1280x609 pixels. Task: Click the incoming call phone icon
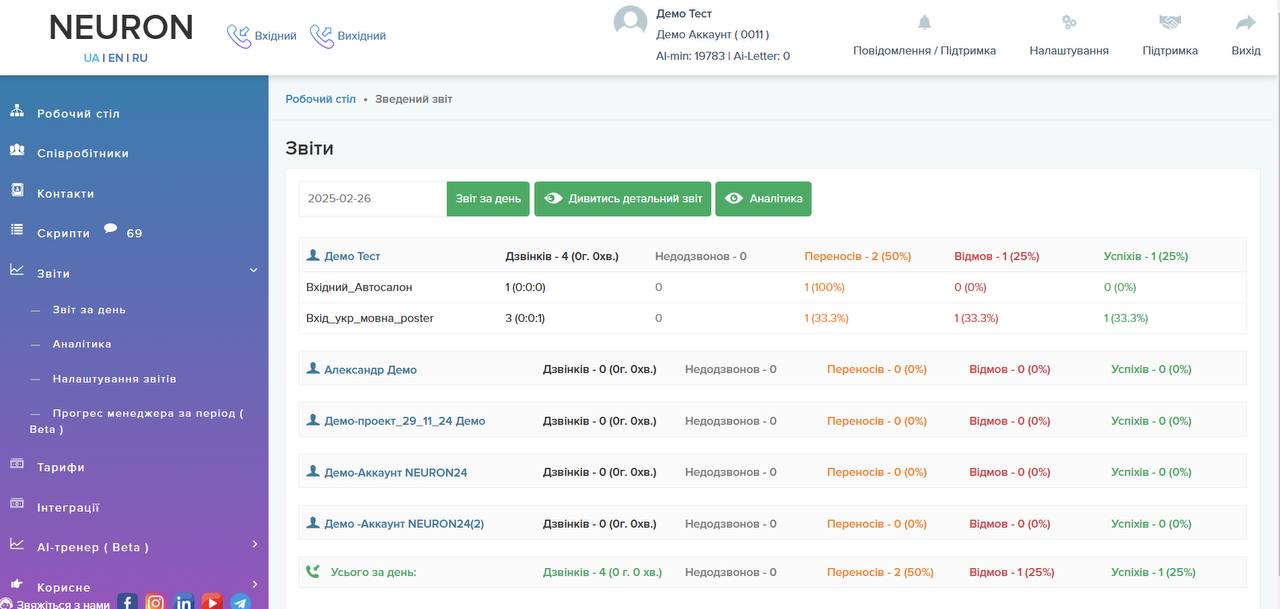pyautogui.click(x=239, y=36)
